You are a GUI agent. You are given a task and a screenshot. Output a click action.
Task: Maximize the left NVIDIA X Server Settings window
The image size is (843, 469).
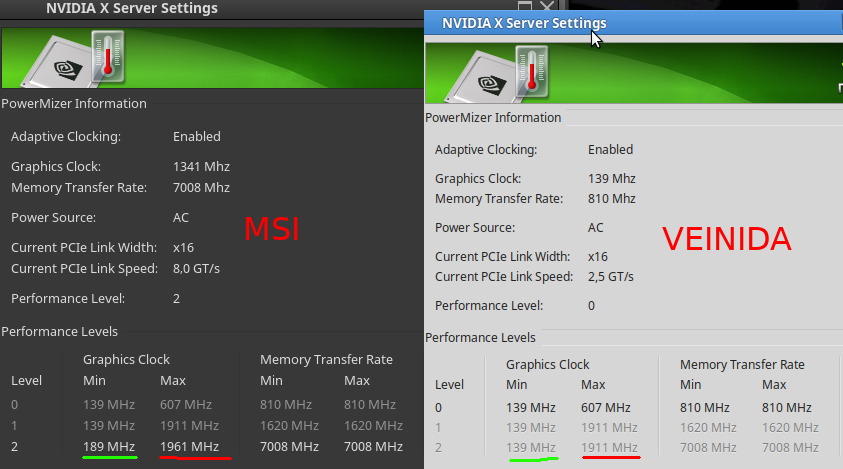(525, 6)
